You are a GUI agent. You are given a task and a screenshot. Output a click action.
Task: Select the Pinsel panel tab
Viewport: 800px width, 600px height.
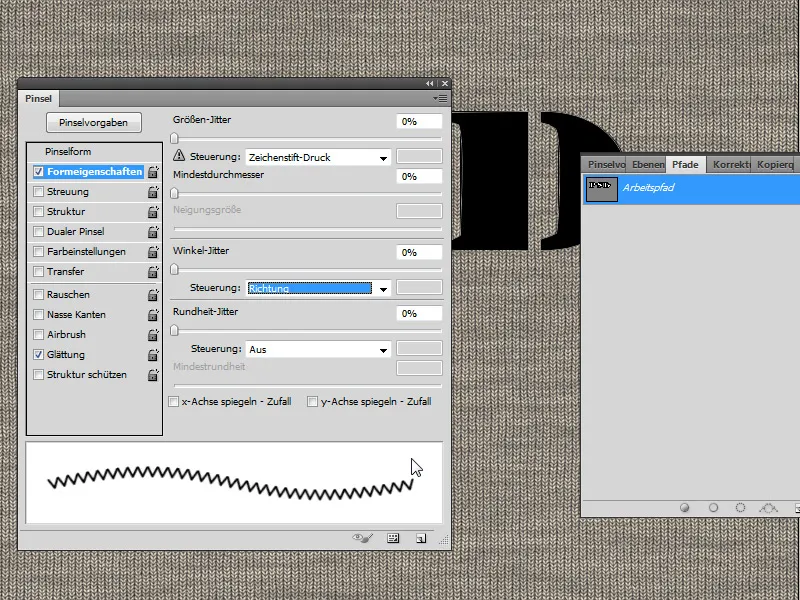tap(39, 98)
